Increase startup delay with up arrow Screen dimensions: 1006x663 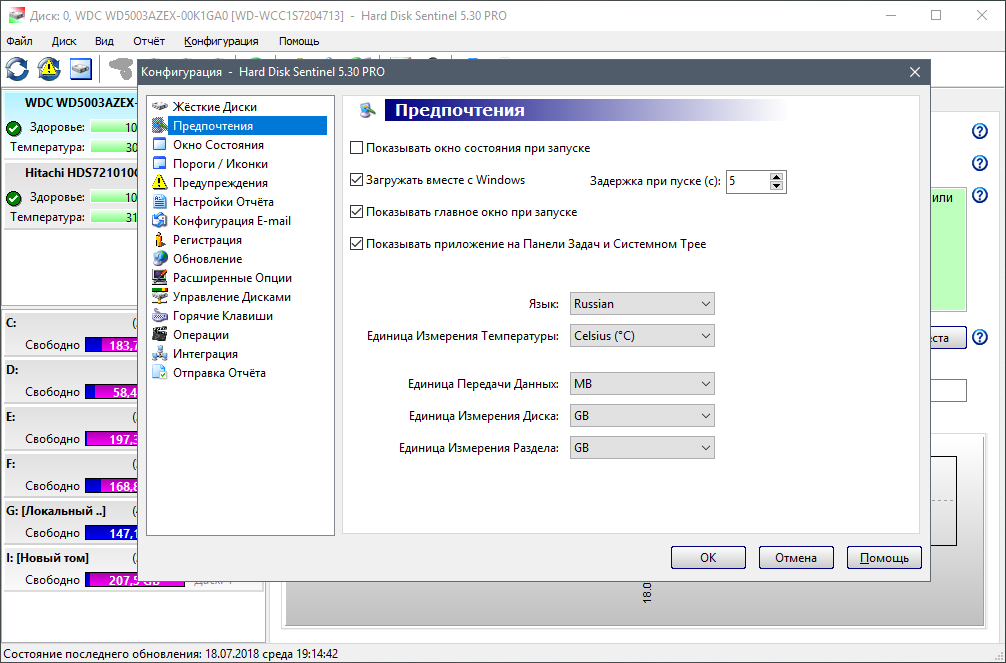click(776, 177)
